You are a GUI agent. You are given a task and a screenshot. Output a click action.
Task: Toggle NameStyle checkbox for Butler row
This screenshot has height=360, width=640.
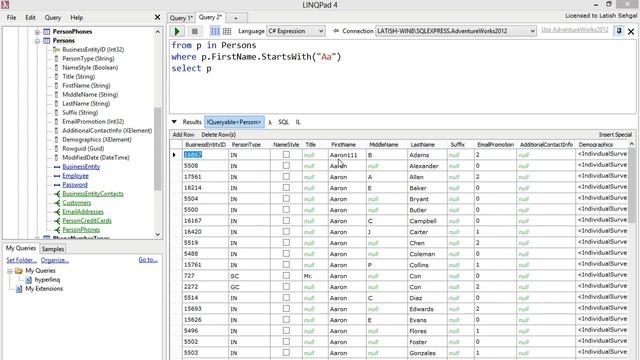[x=286, y=210]
